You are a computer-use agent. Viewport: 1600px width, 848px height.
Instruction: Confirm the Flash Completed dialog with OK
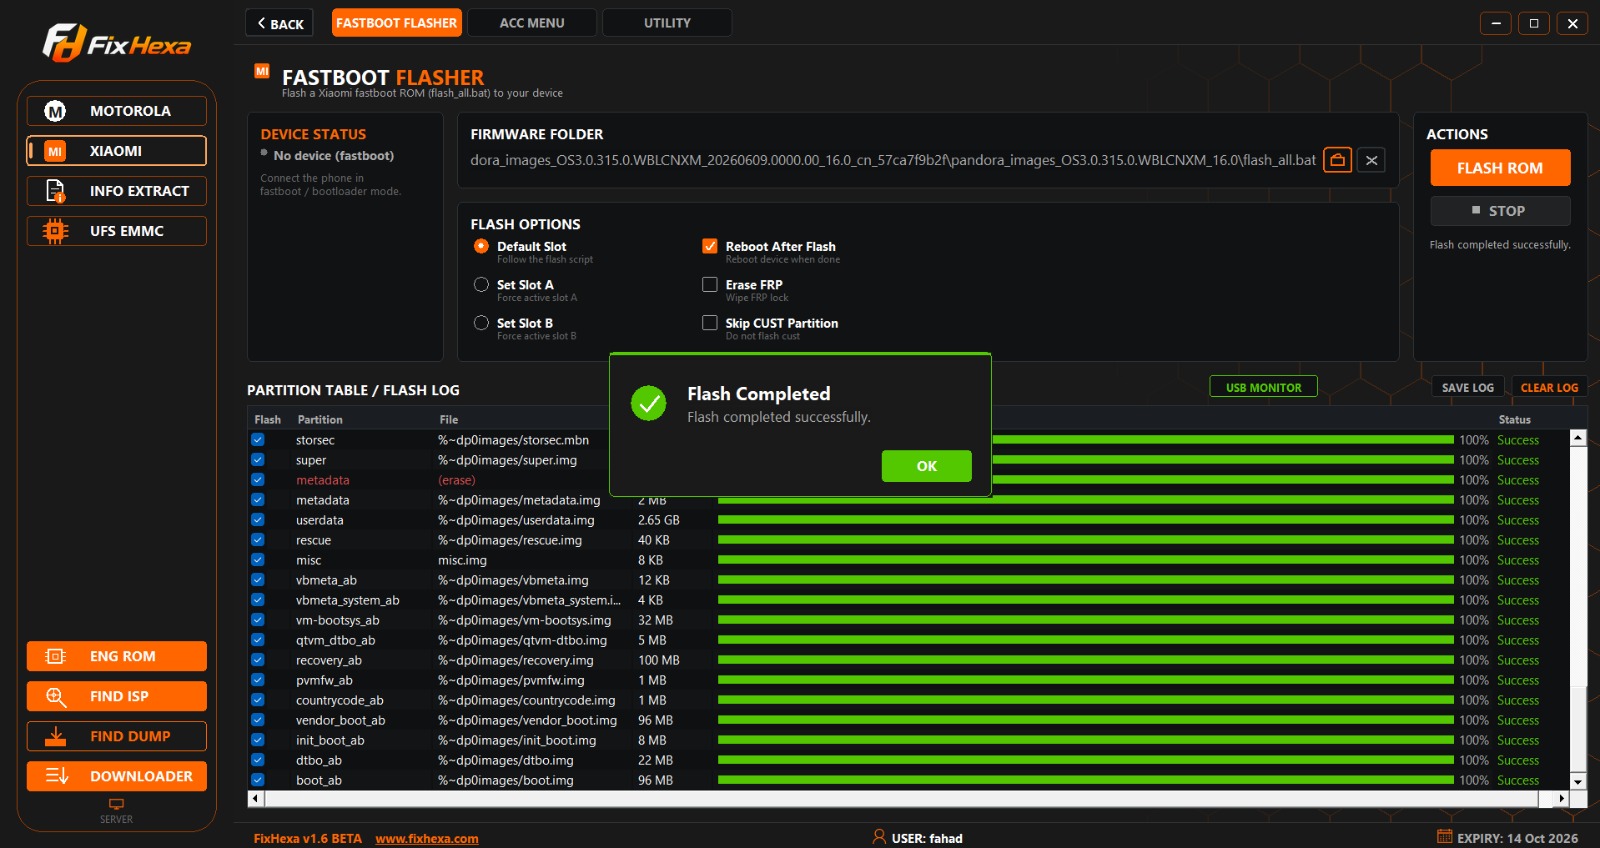[x=927, y=466]
